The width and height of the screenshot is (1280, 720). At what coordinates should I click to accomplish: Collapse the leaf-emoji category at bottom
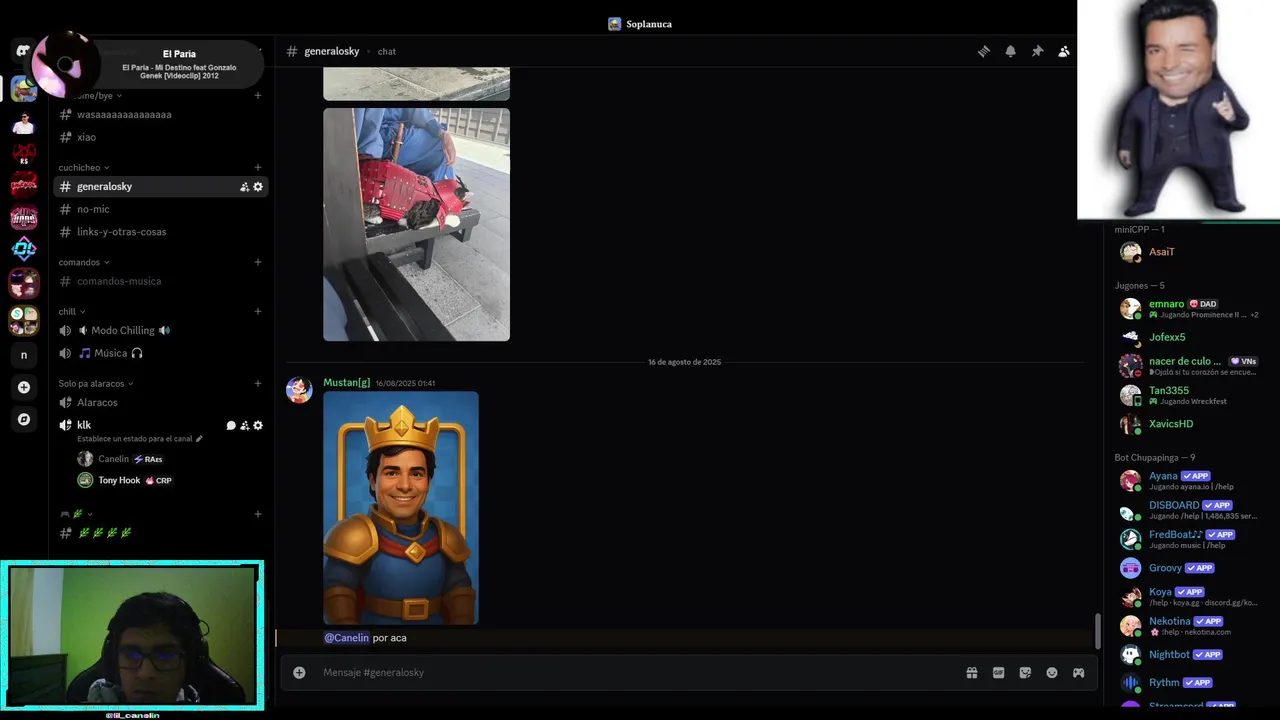point(76,514)
